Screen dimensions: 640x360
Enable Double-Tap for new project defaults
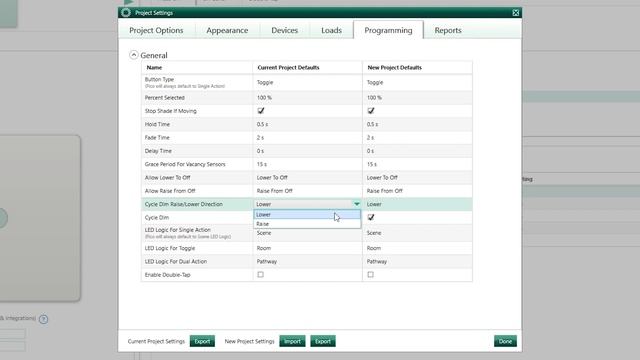(x=370, y=275)
